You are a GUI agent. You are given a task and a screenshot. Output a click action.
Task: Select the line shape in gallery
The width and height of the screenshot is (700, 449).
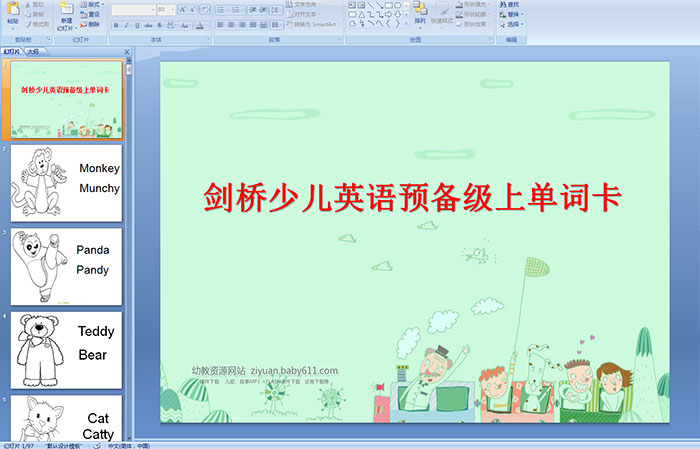(x=371, y=5)
